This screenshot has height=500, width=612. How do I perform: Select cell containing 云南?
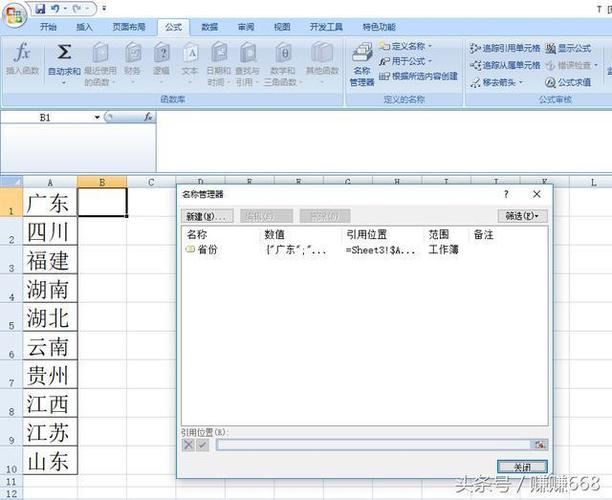(x=50, y=346)
